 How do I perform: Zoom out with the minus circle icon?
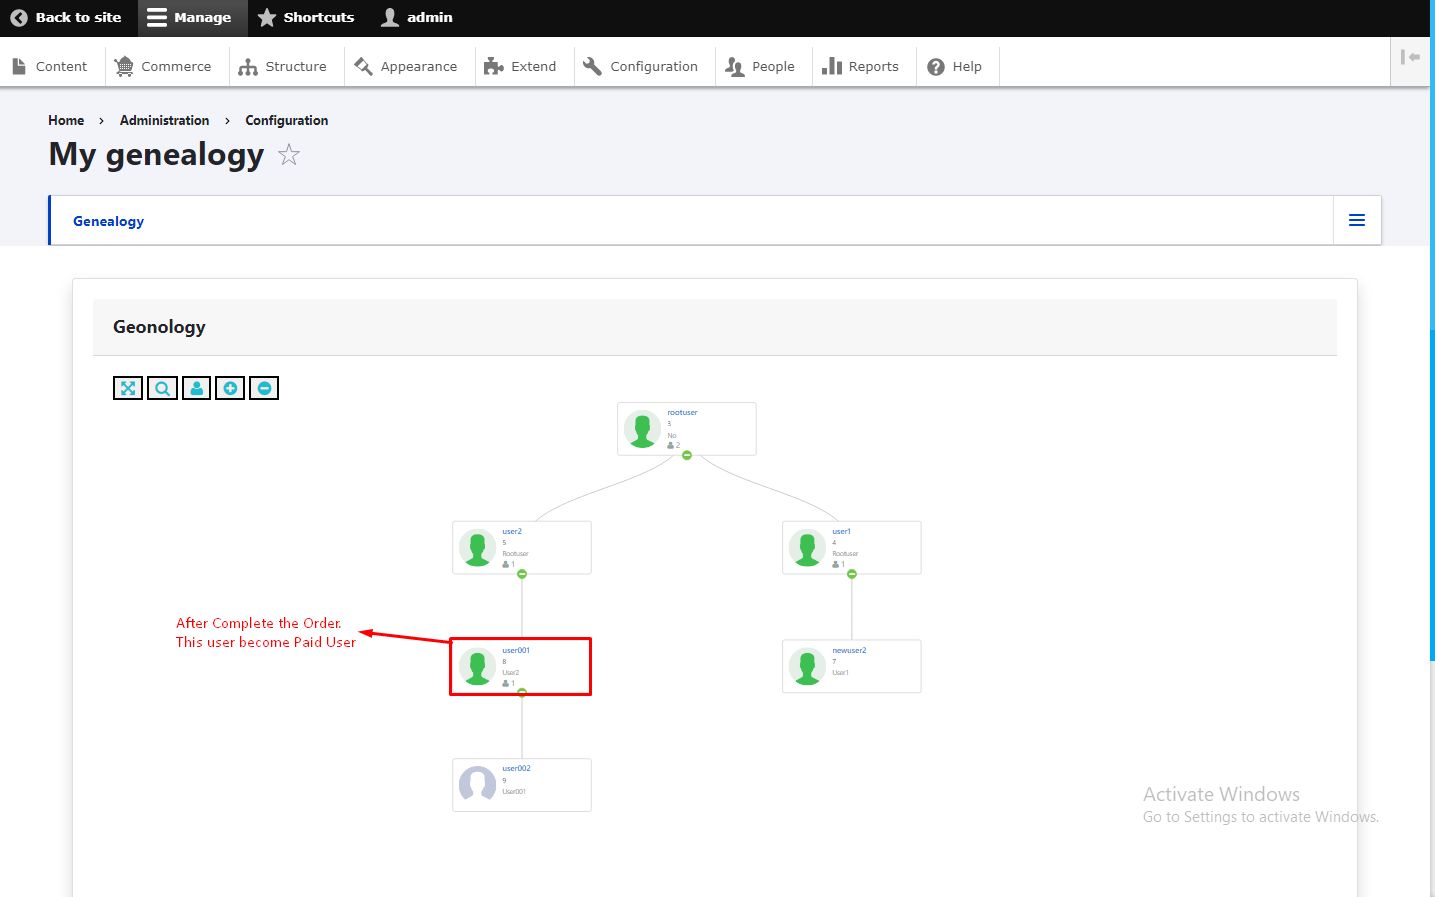[264, 388]
